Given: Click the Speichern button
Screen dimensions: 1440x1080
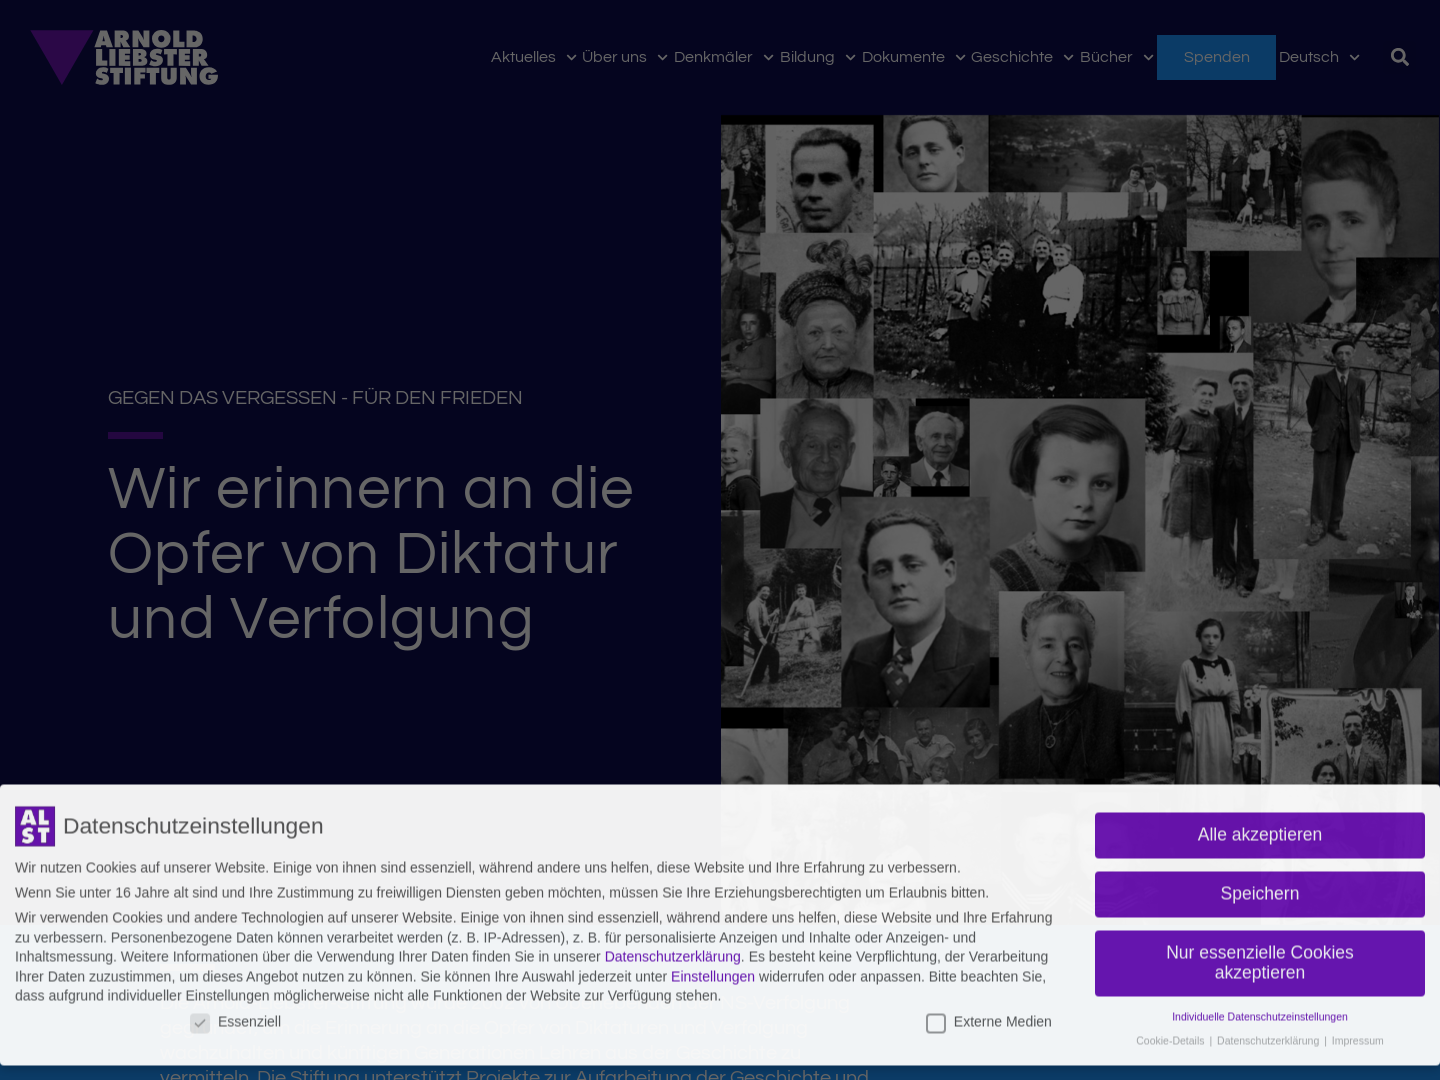Looking at the screenshot, I should tap(1260, 894).
